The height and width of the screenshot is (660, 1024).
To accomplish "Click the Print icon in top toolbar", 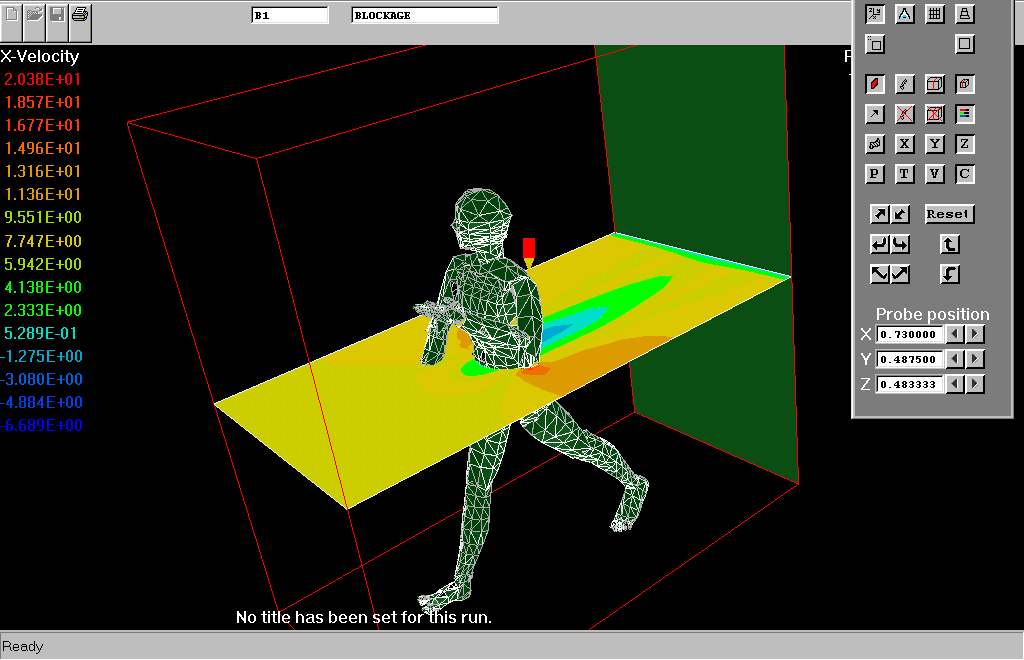I will pyautogui.click(x=80, y=14).
